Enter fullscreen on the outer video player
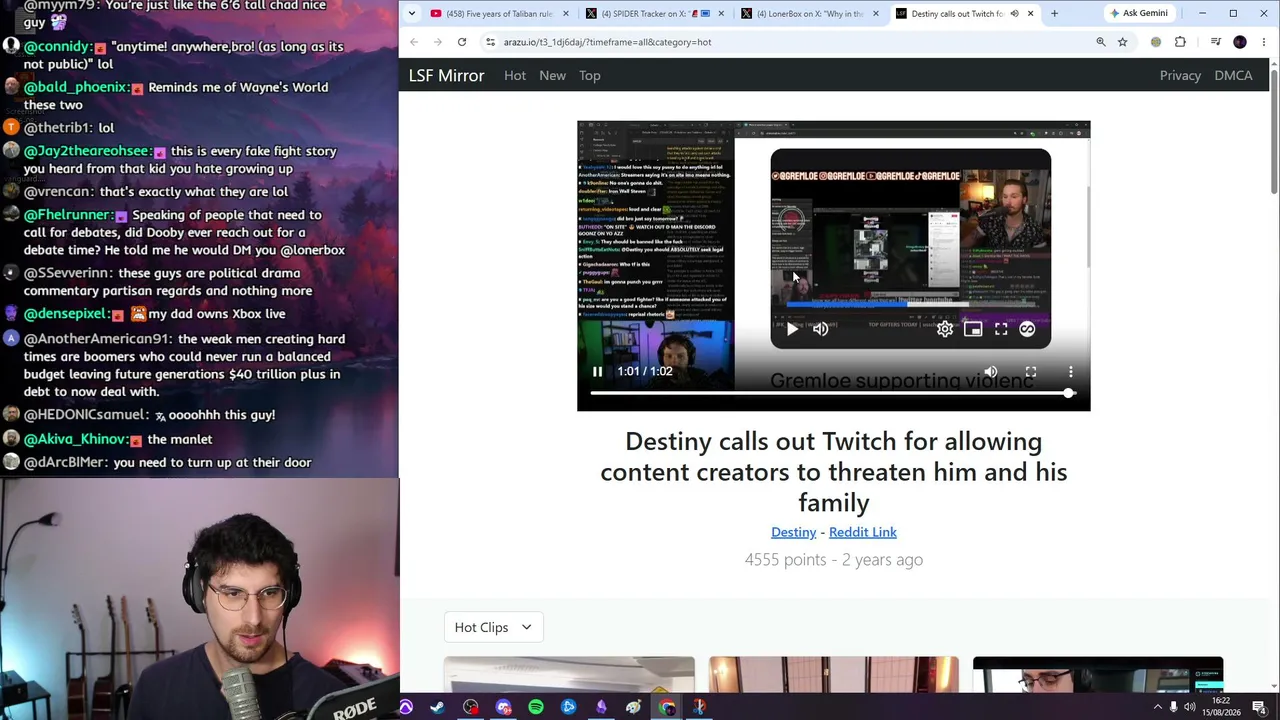Viewport: 1280px width, 720px height. [1031, 372]
